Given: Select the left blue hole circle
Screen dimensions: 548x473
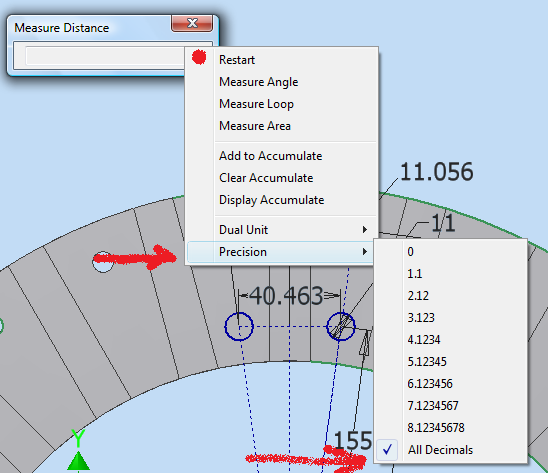Looking at the screenshot, I should (239, 327).
